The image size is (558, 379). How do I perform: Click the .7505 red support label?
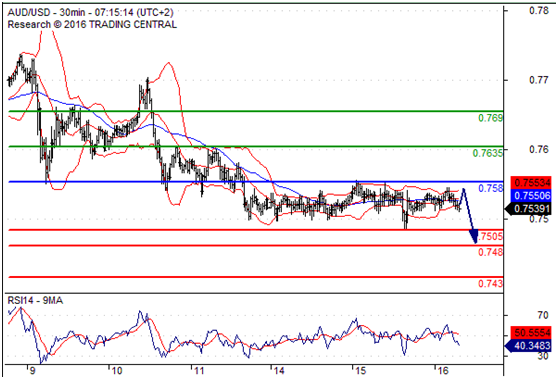pyautogui.click(x=491, y=236)
